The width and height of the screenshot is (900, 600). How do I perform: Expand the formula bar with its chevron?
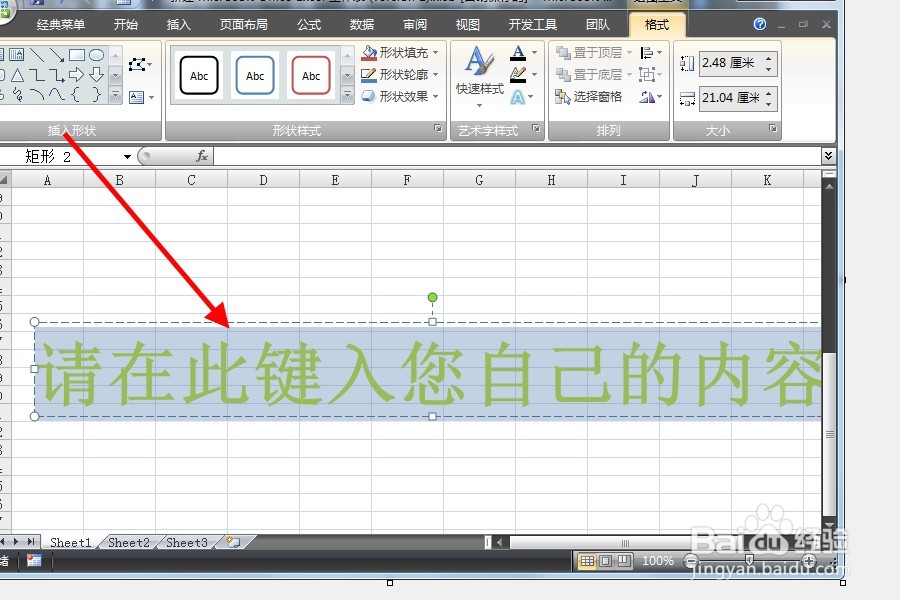[x=829, y=156]
